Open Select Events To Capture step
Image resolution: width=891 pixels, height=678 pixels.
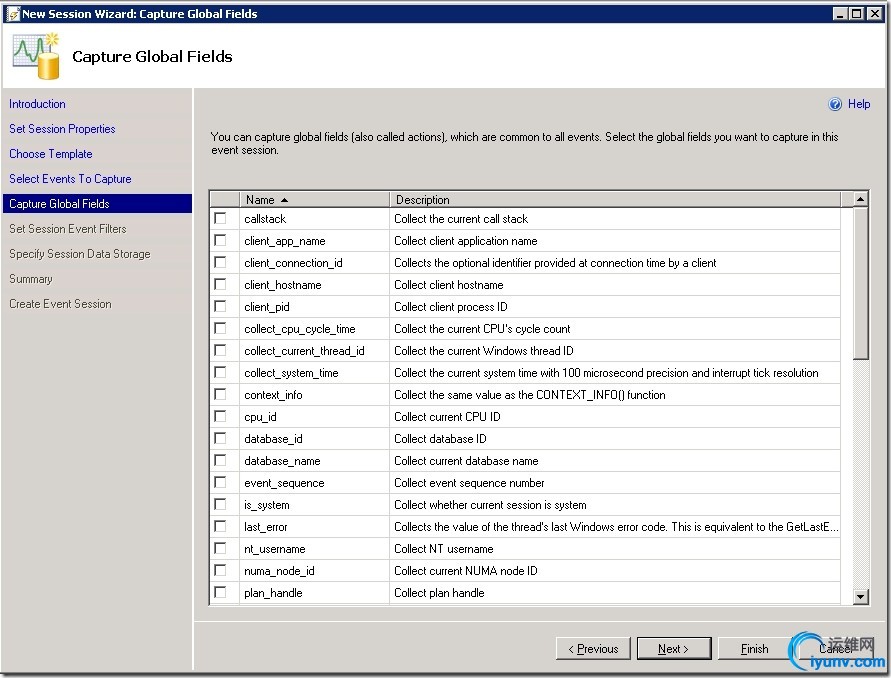tap(70, 179)
